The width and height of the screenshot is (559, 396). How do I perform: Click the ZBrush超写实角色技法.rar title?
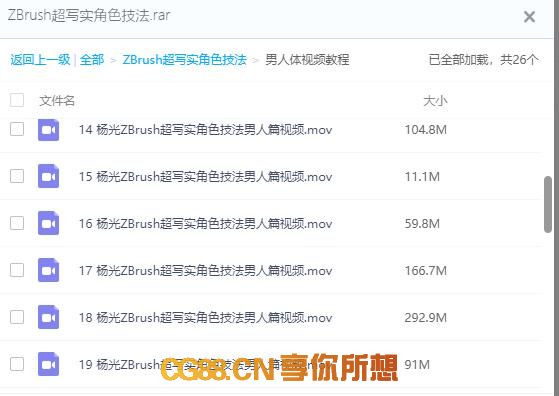click(89, 15)
